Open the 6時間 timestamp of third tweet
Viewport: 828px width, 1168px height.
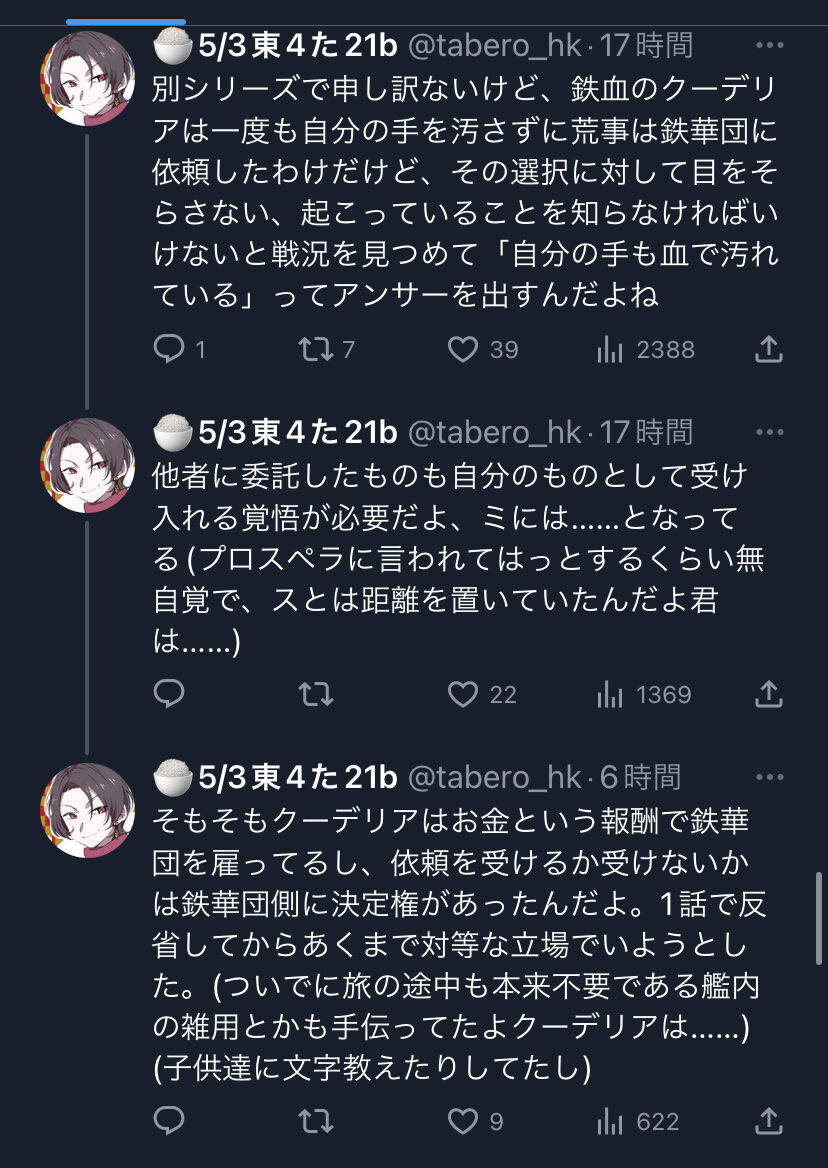[640, 777]
